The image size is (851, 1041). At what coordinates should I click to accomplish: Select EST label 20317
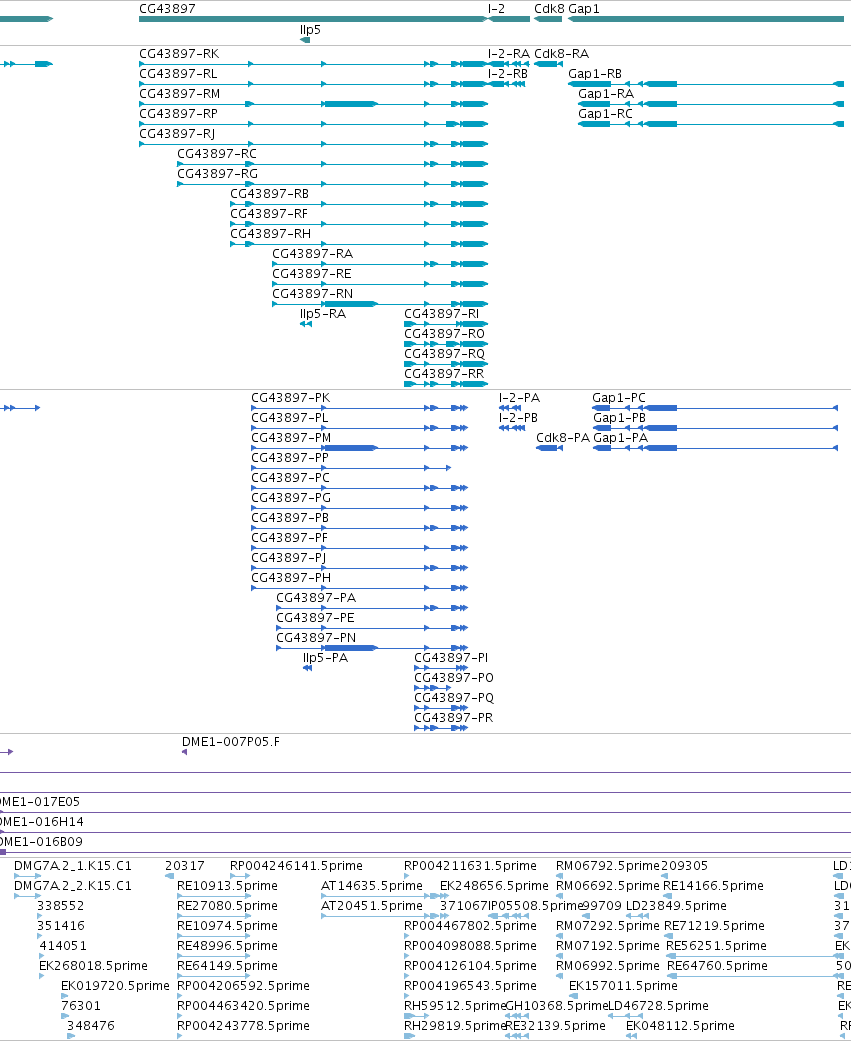[x=185, y=866]
